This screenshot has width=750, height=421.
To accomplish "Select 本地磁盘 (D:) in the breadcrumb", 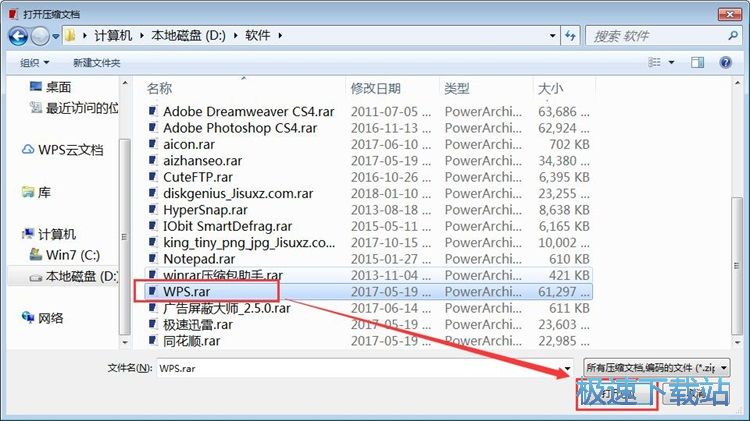I will pos(188,35).
